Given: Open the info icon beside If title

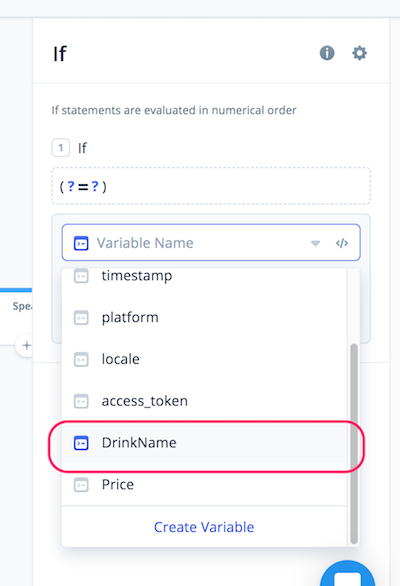Looking at the screenshot, I should click(x=327, y=53).
